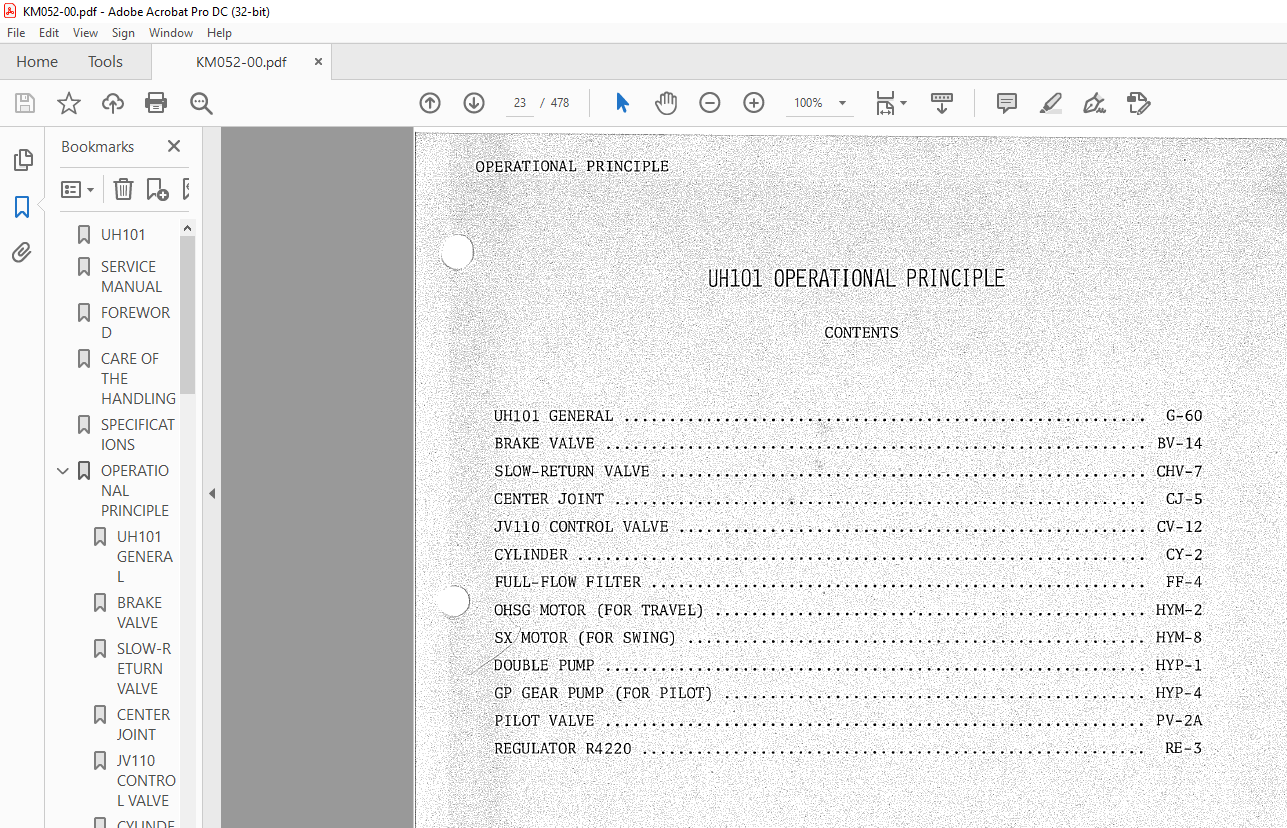Jump to UH101 bookmark
Viewport: 1287px width, 828px height.
coord(123,235)
